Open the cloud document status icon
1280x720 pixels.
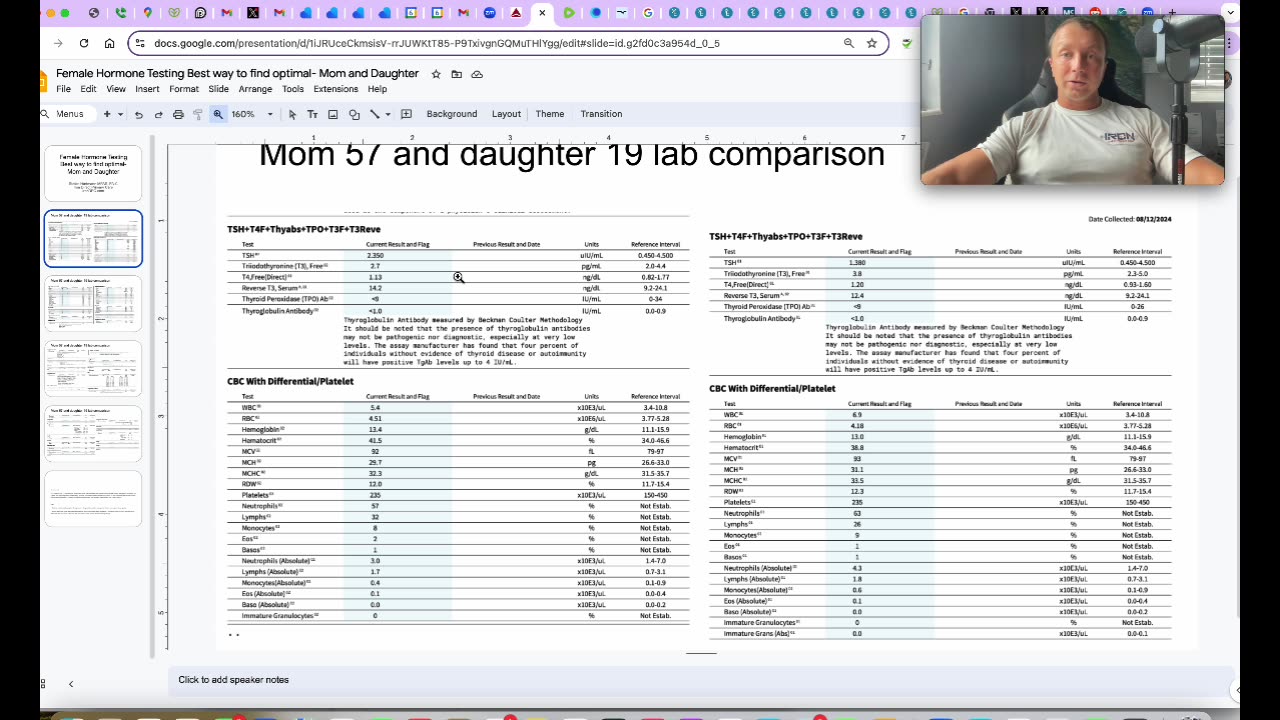[477, 74]
